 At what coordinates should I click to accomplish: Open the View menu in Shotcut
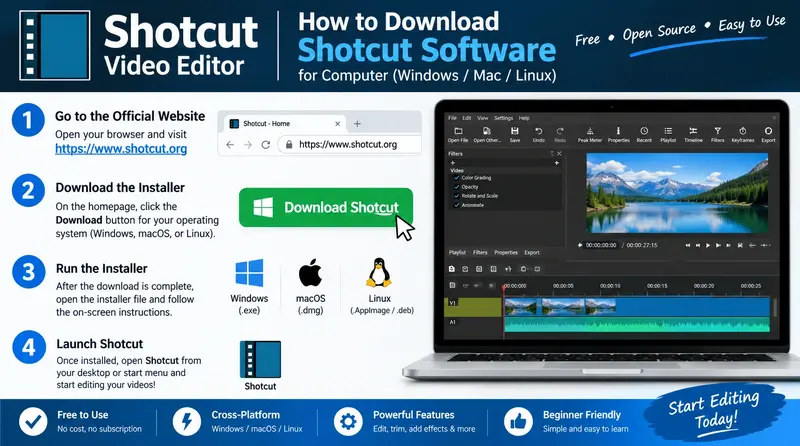coord(482,118)
